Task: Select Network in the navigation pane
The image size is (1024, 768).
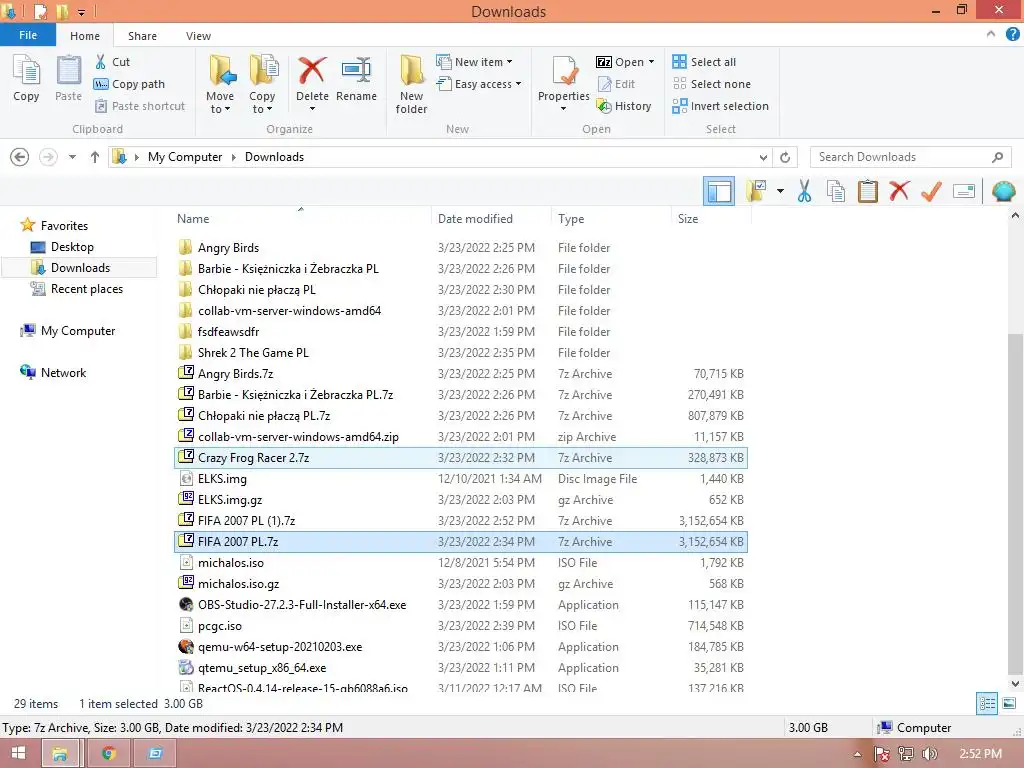Action: tap(63, 373)
